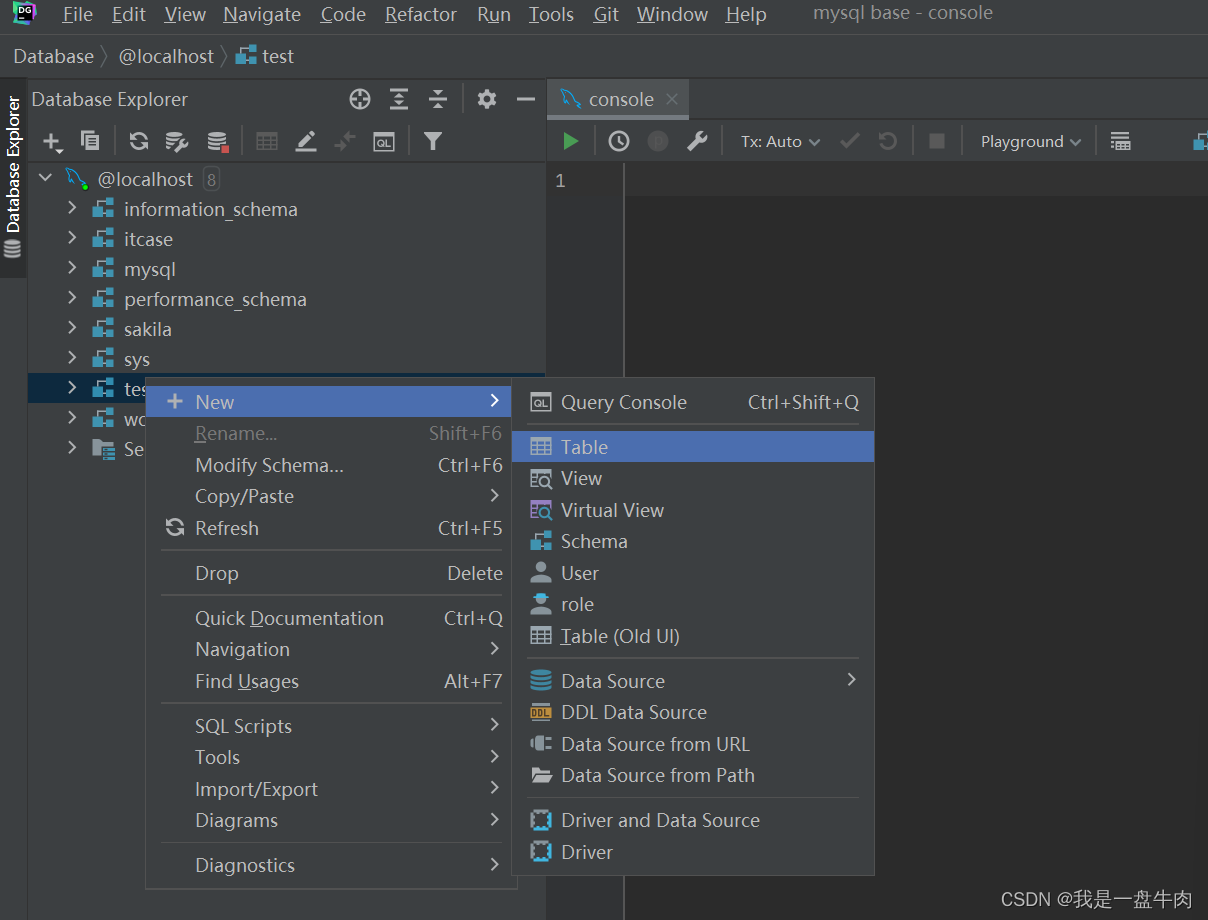Viewport: 1208px width, 920px height.
Task: Open the Tx: Auto transaction mode dropdown
Action: pyautogui.click(x=780, y=142)
